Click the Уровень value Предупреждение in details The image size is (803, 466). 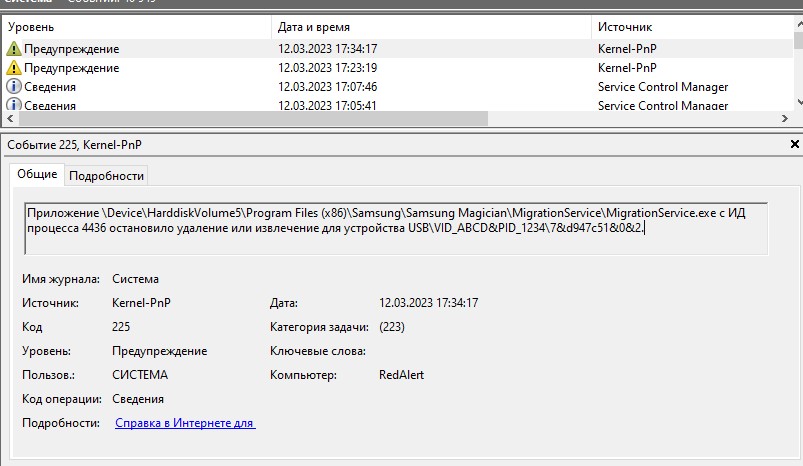pyautogui.click(x=160, y=351)
